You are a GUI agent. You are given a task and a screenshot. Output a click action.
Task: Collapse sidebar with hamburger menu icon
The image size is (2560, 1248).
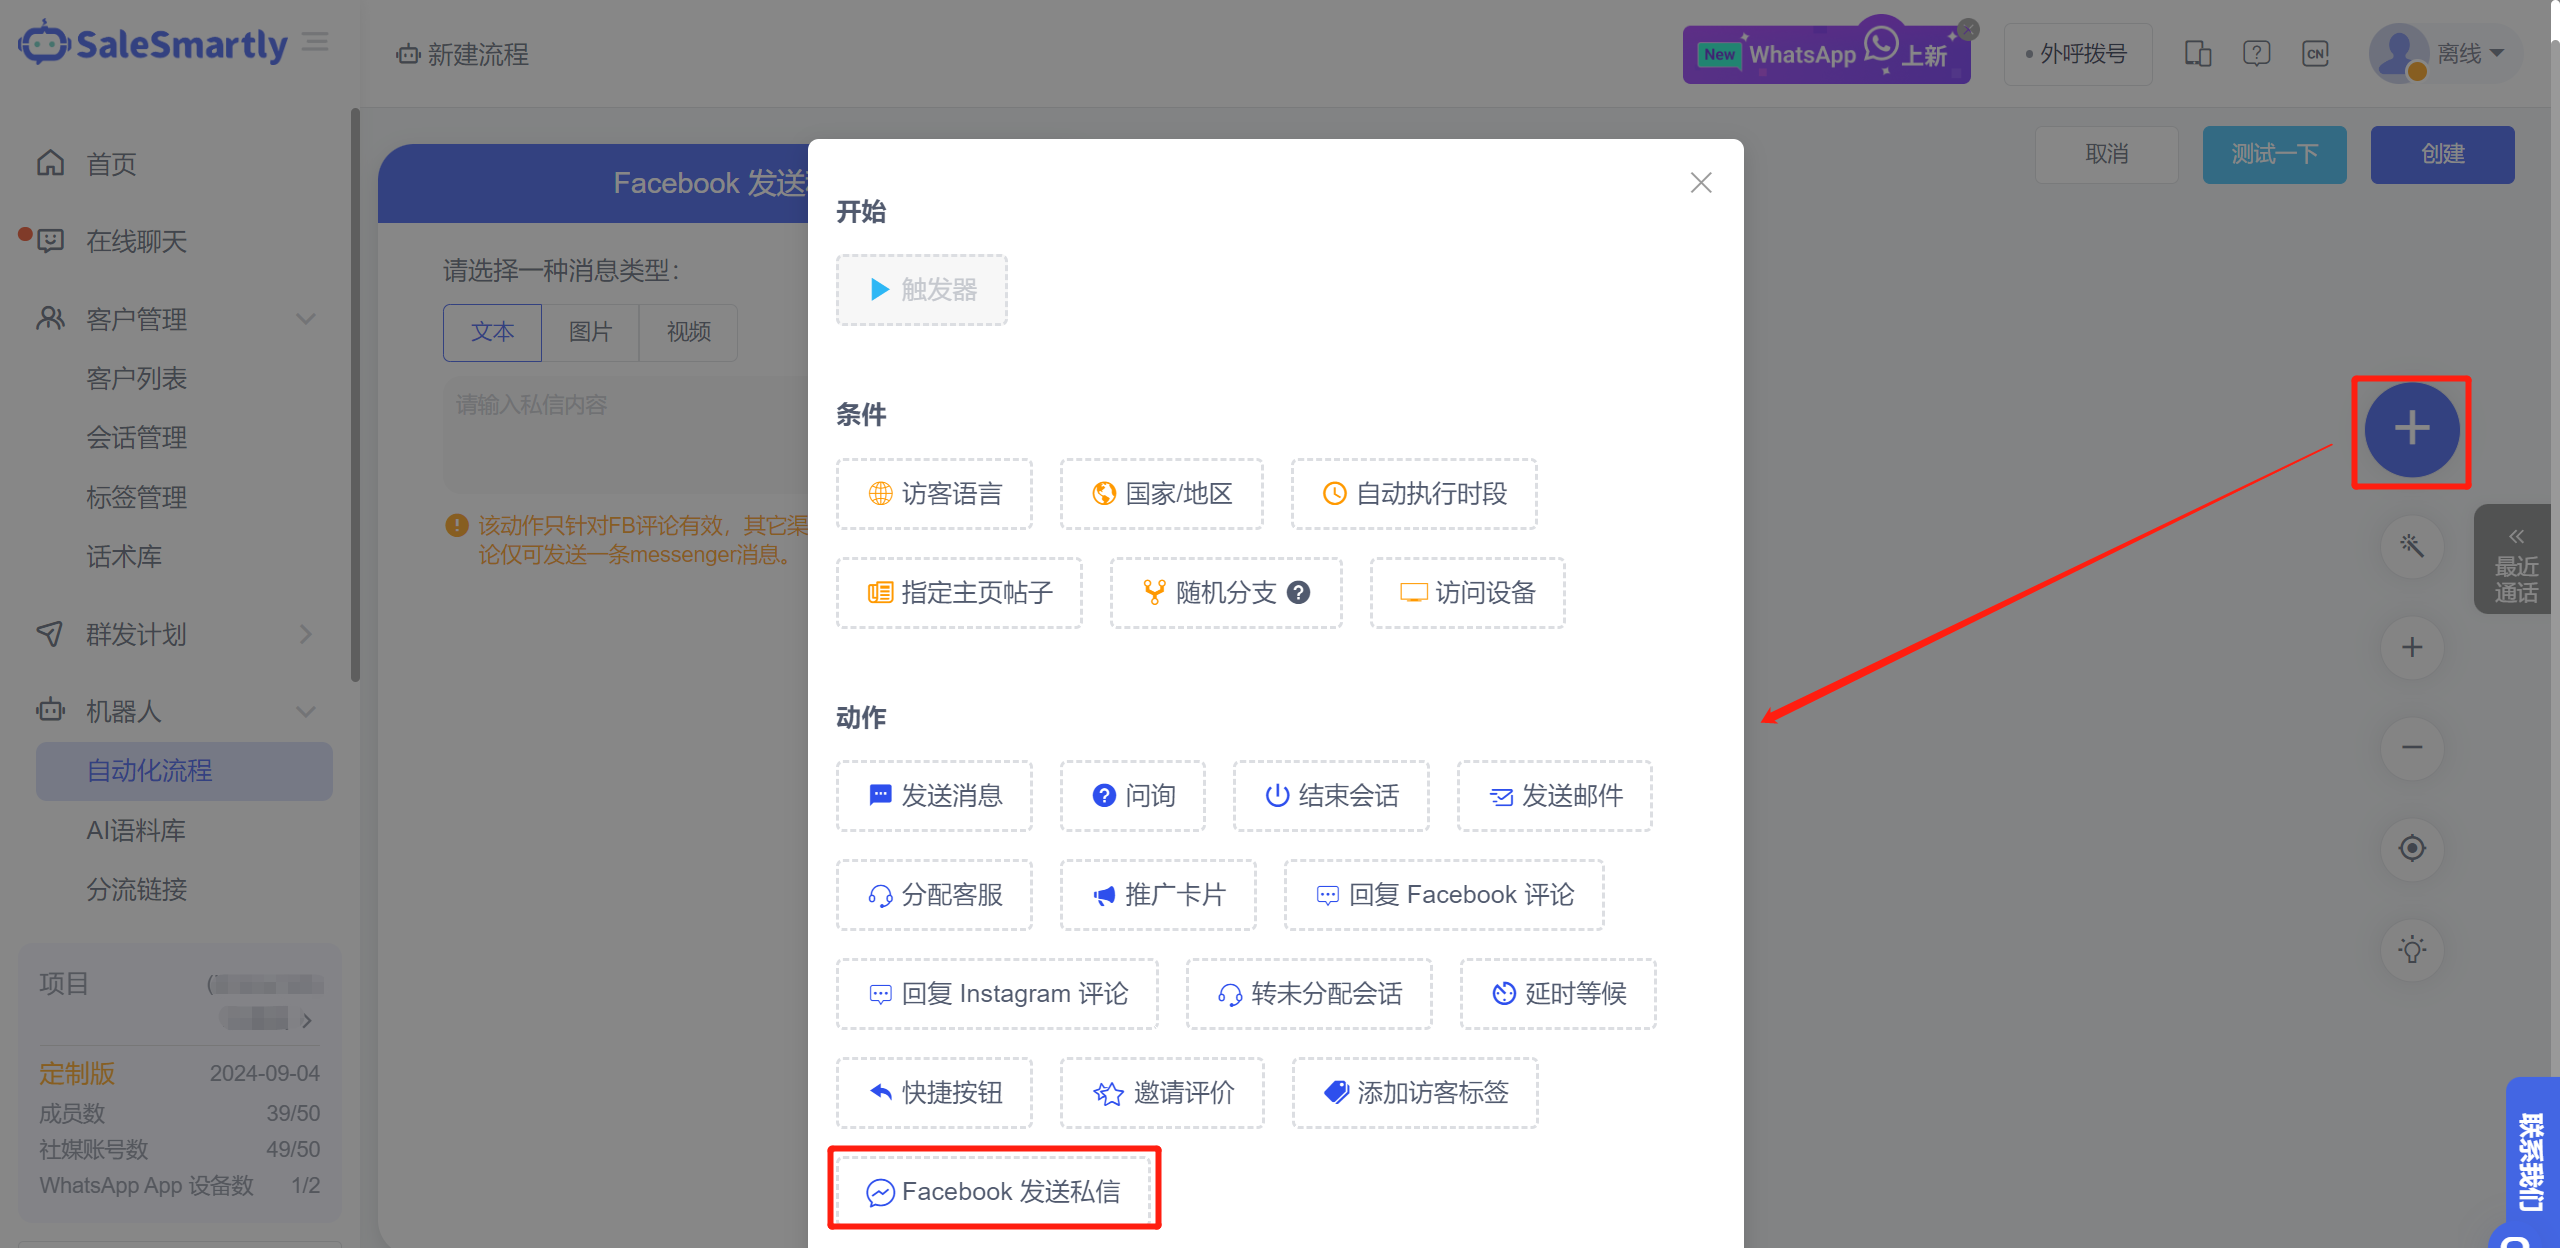[315, 42]
